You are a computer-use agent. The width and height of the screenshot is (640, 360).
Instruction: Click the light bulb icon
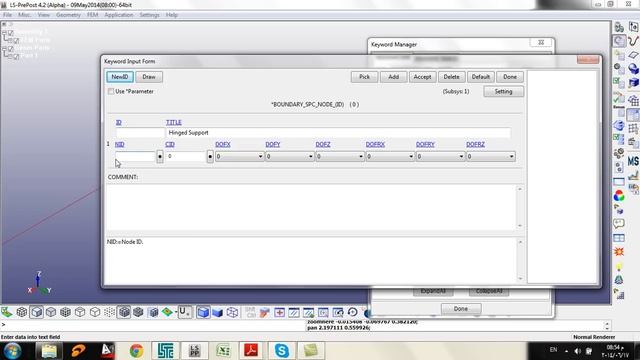tap(619, 266)
